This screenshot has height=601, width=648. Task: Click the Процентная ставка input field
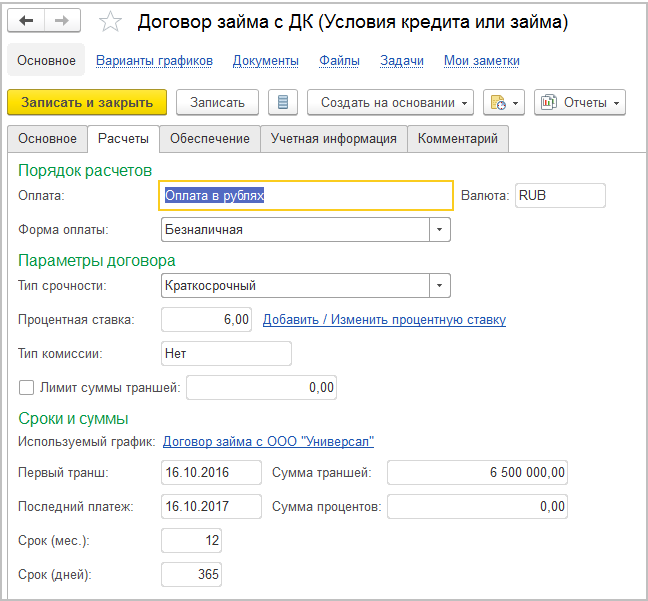tap(206, 320)
